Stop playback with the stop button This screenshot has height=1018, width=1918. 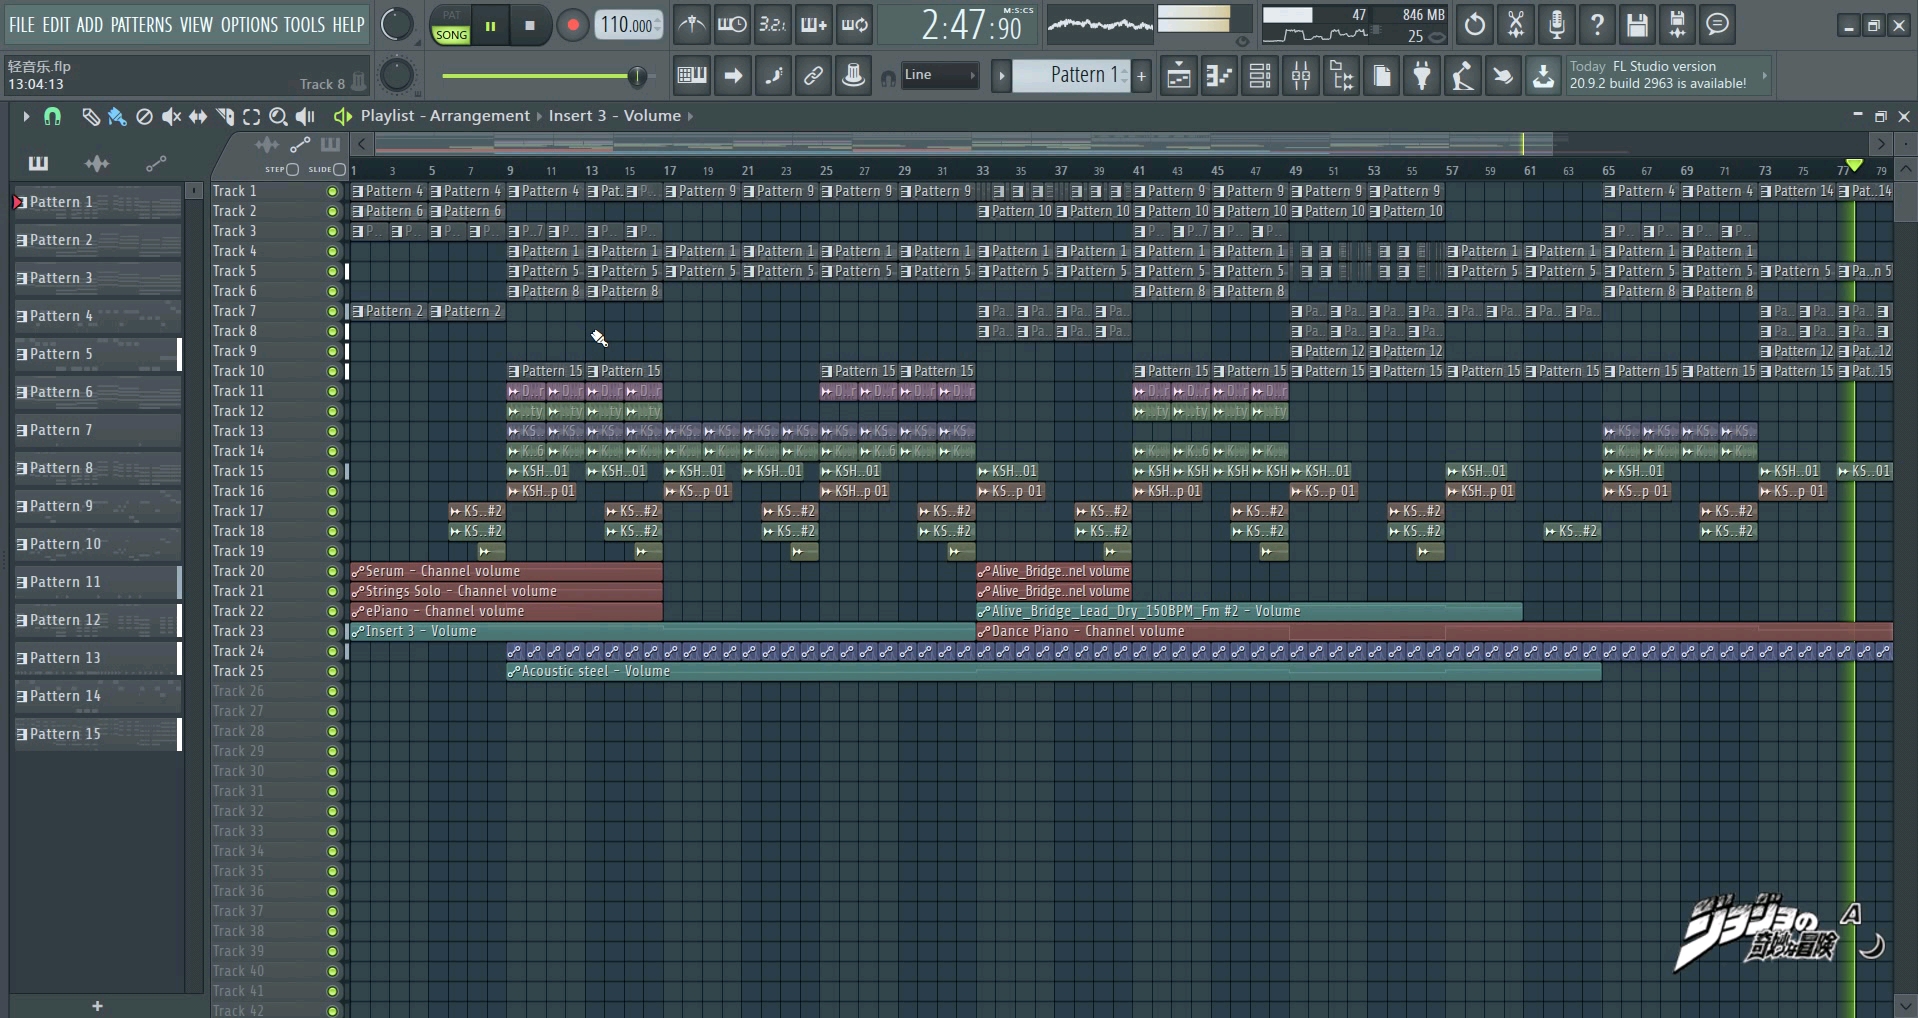[530, 26]
